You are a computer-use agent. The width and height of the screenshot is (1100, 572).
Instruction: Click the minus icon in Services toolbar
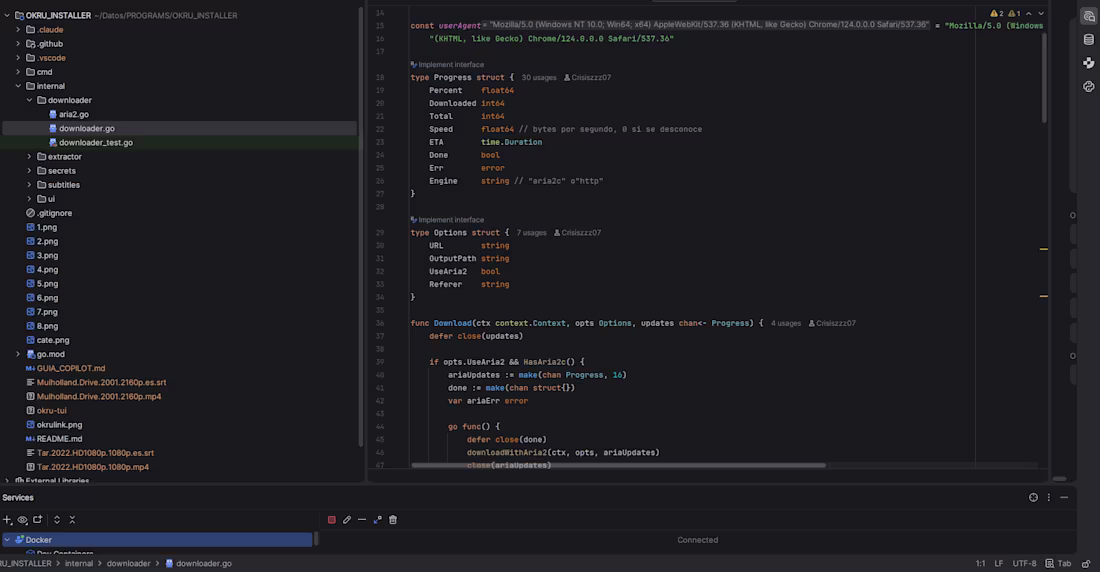click(x=362, y=520)
